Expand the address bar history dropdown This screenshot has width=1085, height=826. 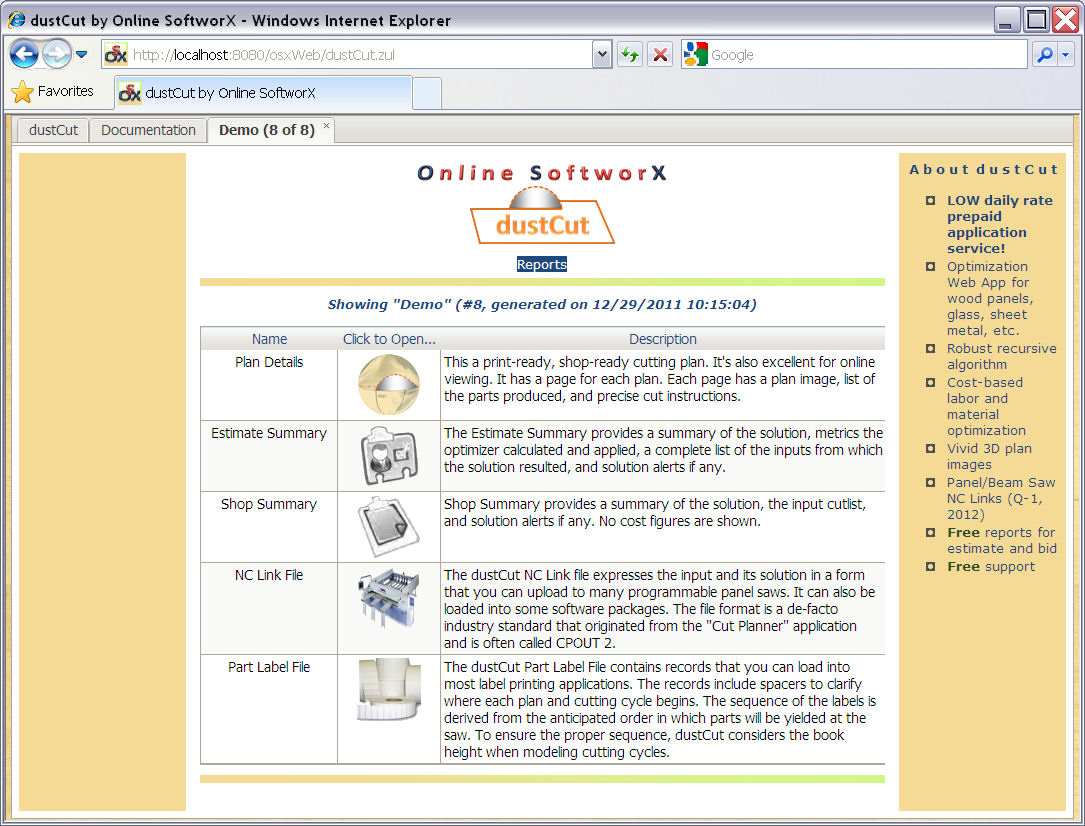(602, 54)
